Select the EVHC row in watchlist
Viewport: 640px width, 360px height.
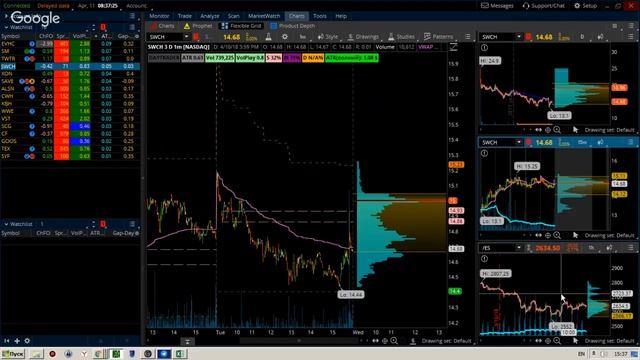pos(70,44)
